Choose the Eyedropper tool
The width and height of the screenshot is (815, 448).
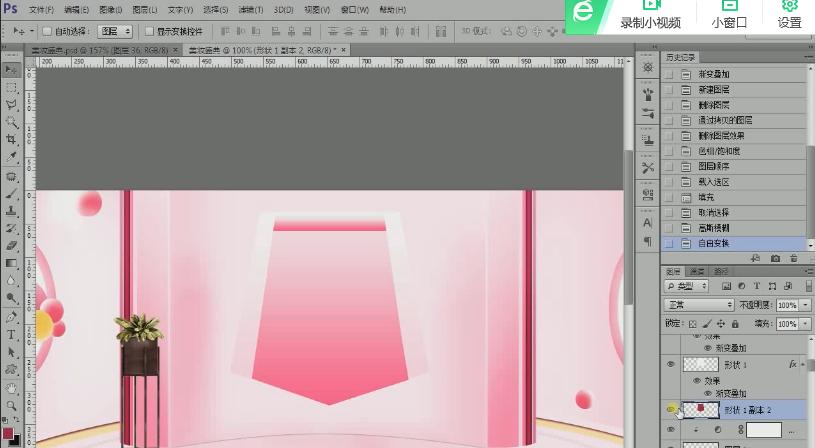pos(11,157)
